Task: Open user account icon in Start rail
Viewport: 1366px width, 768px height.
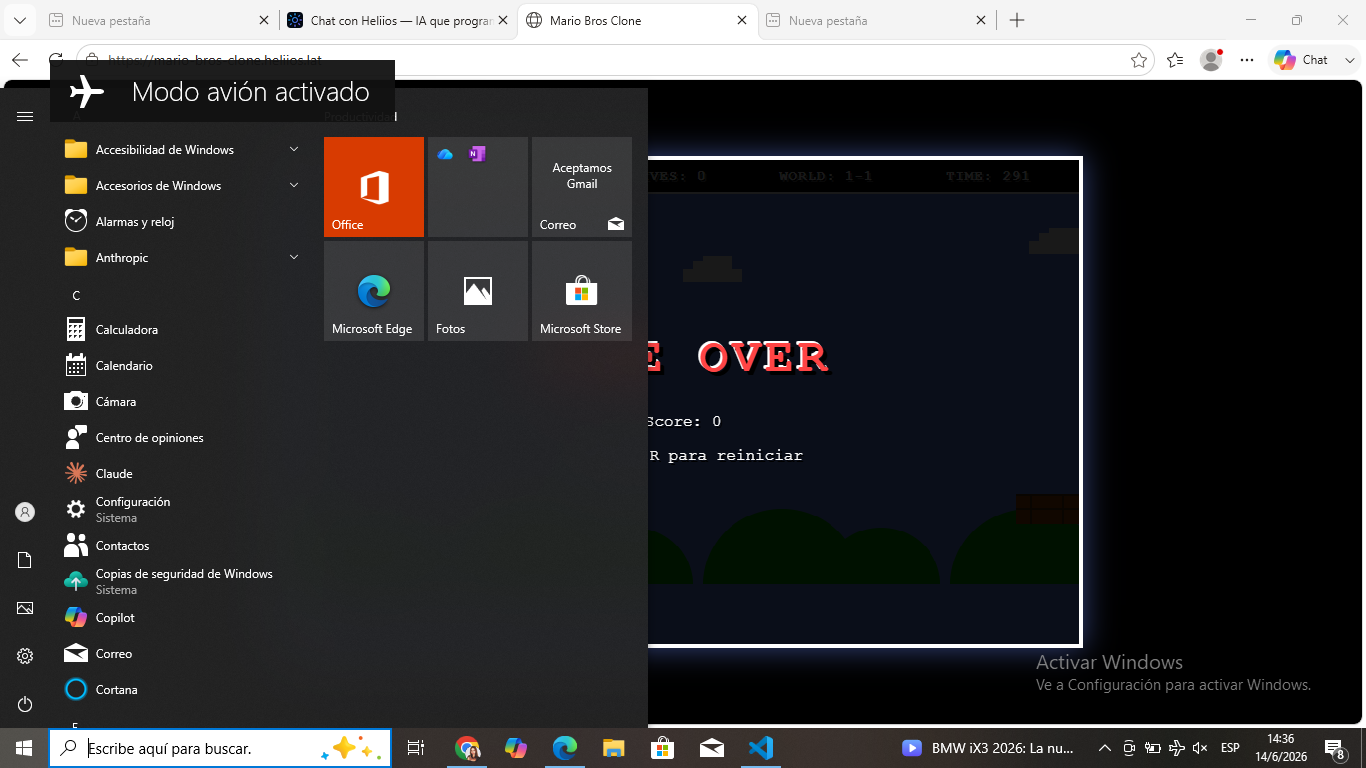Action: click(x=25, y=512)
